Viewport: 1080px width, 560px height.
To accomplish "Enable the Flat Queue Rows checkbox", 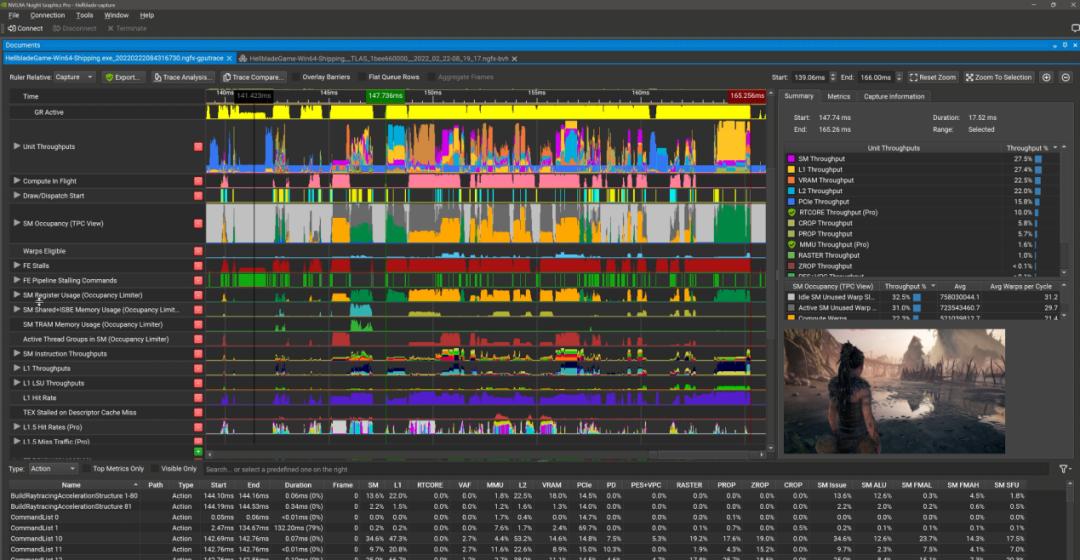I will pyautogui.click(x=362, y=77).
